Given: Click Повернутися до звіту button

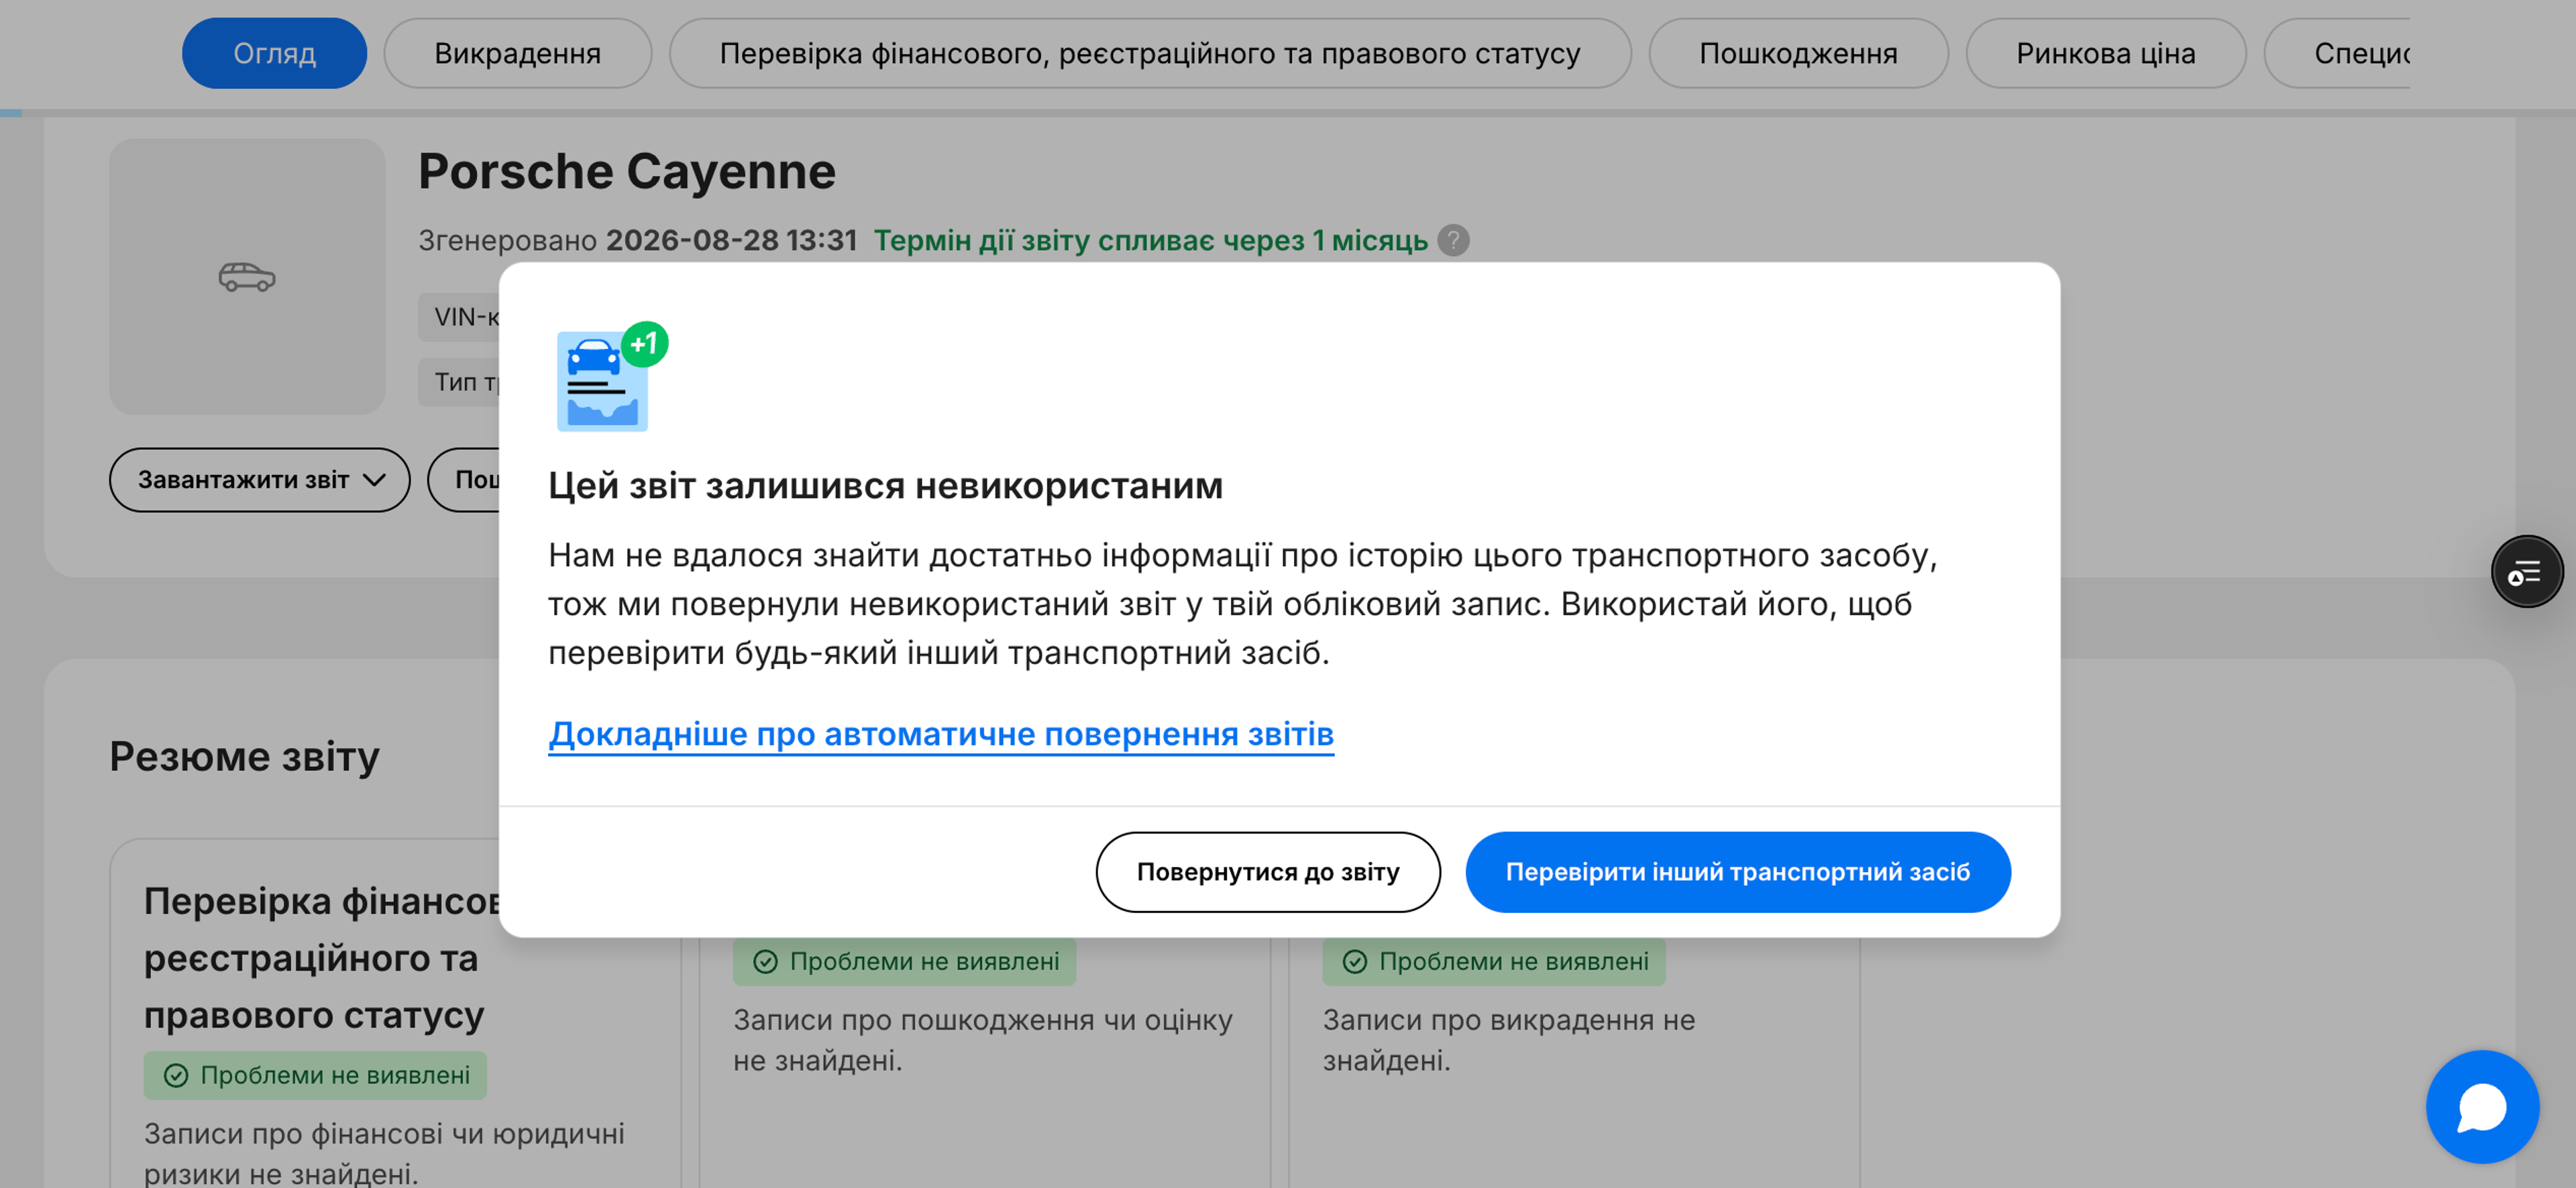Looking at the screenshot, I should click(x=1268, y=872).
